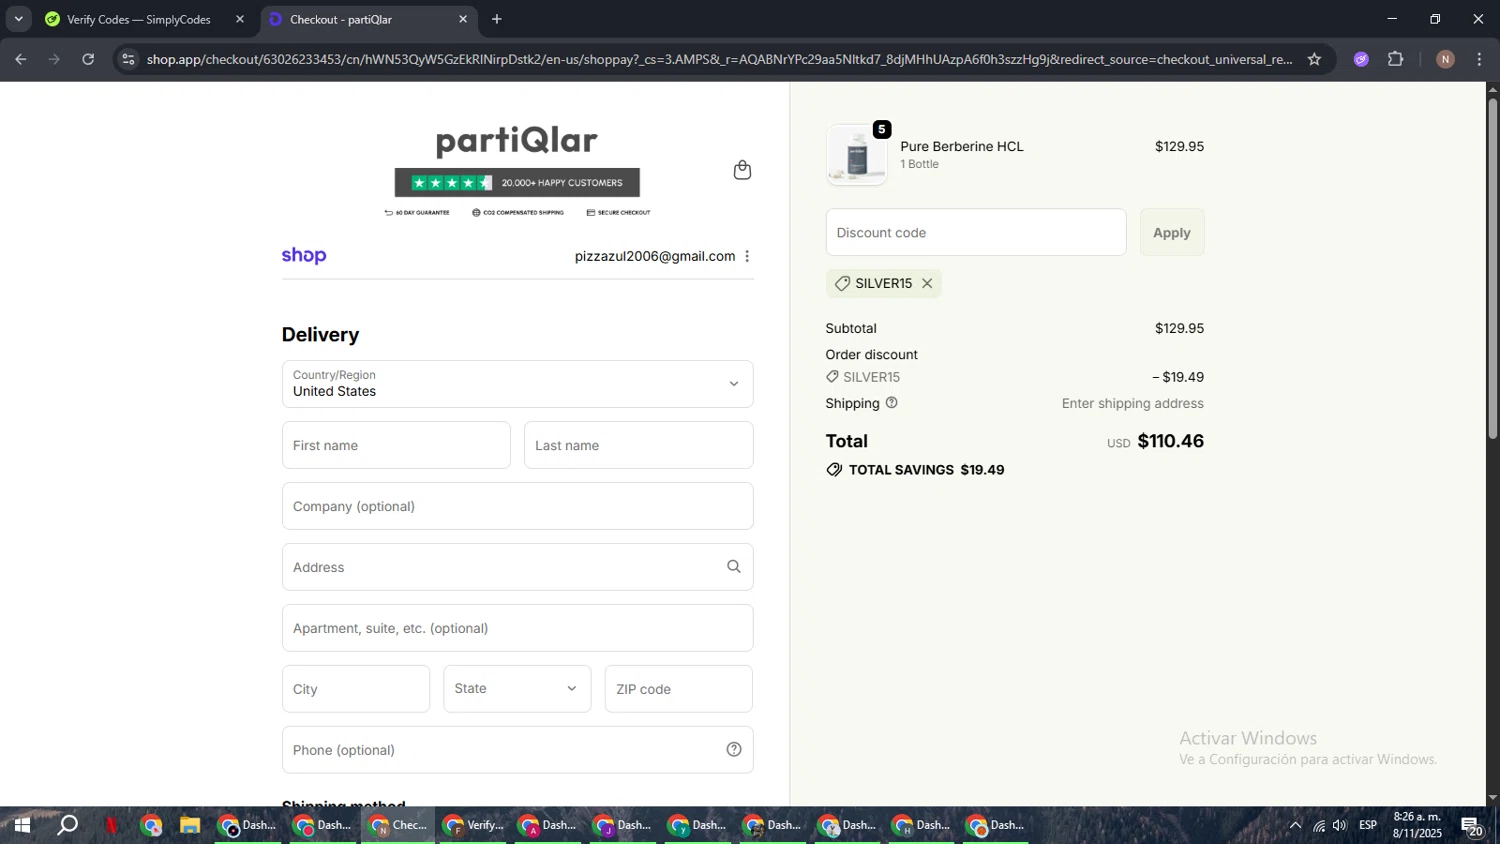This screenshot has width=1500, height=844.
Task: Reload the checkout page
Action: (x=88, y=59)
